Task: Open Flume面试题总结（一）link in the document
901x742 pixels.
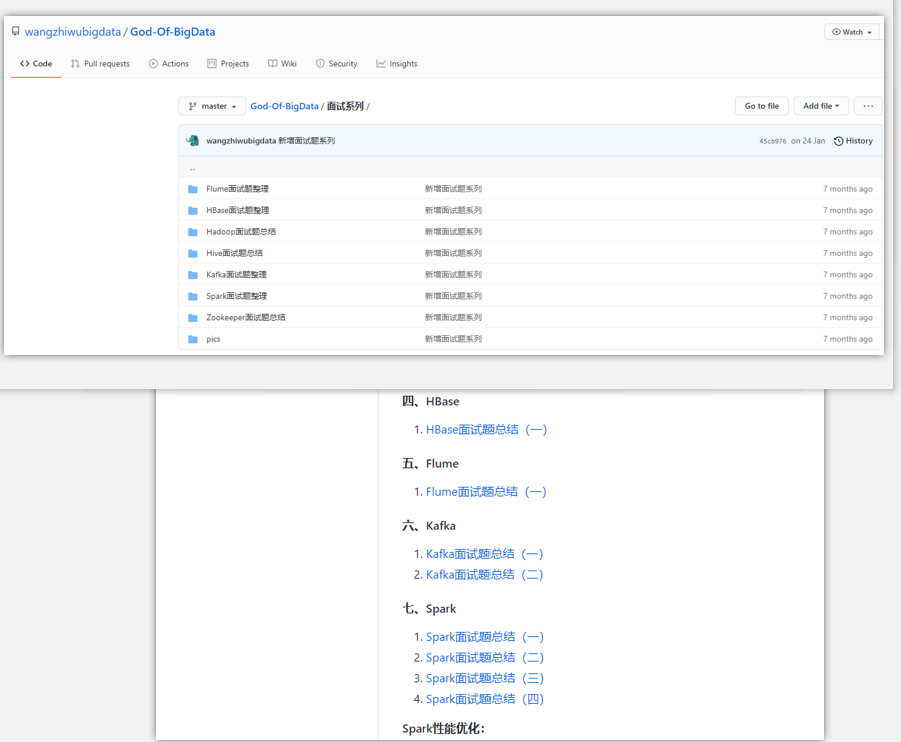Action: (x=486, y=491)
